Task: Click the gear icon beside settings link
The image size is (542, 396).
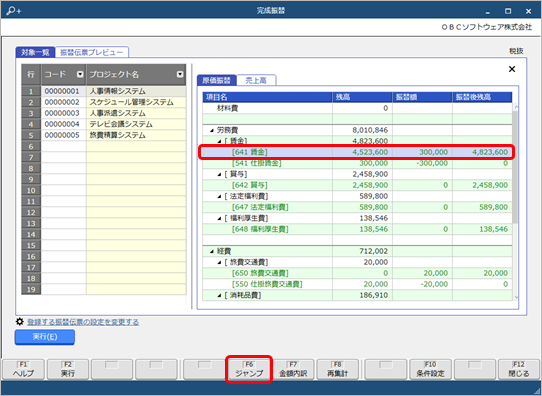Action: (x=20, y=322)
